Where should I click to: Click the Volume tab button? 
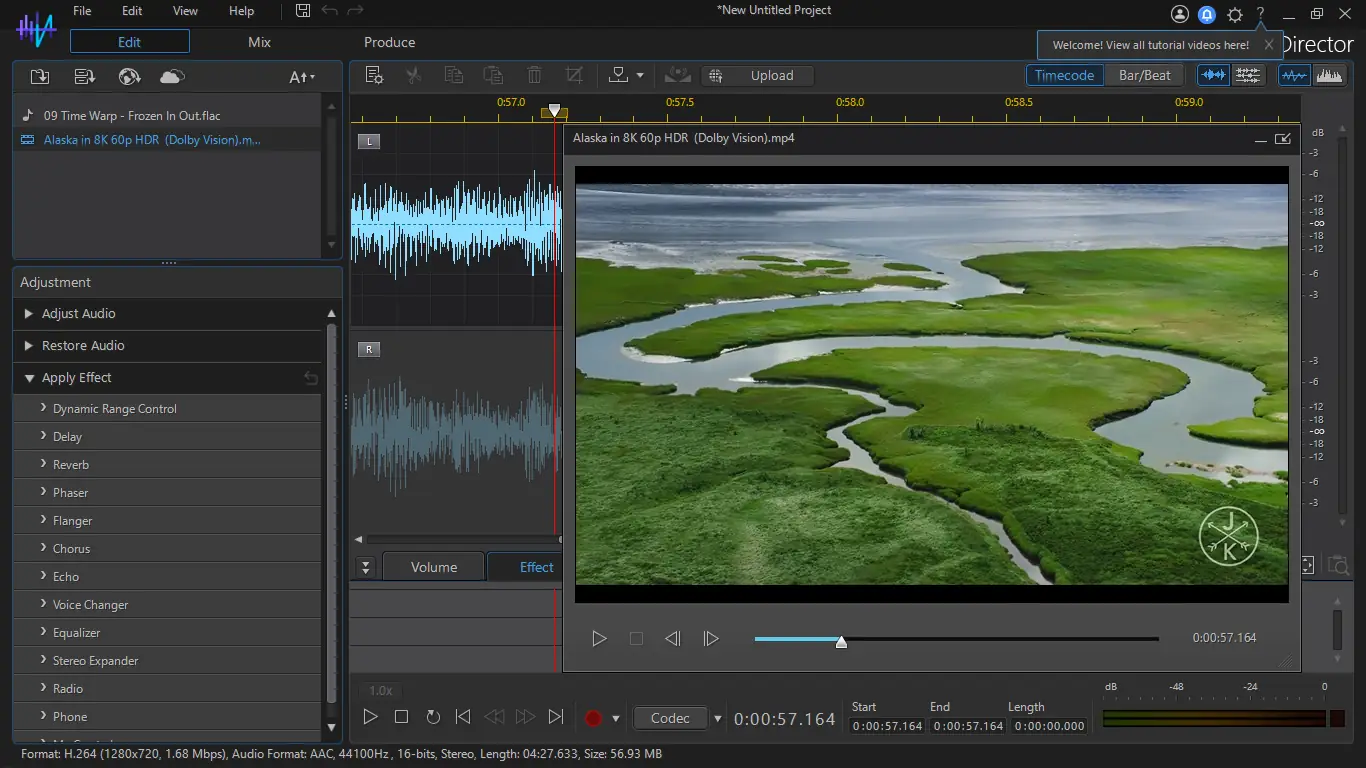click(x=433, y=567)
